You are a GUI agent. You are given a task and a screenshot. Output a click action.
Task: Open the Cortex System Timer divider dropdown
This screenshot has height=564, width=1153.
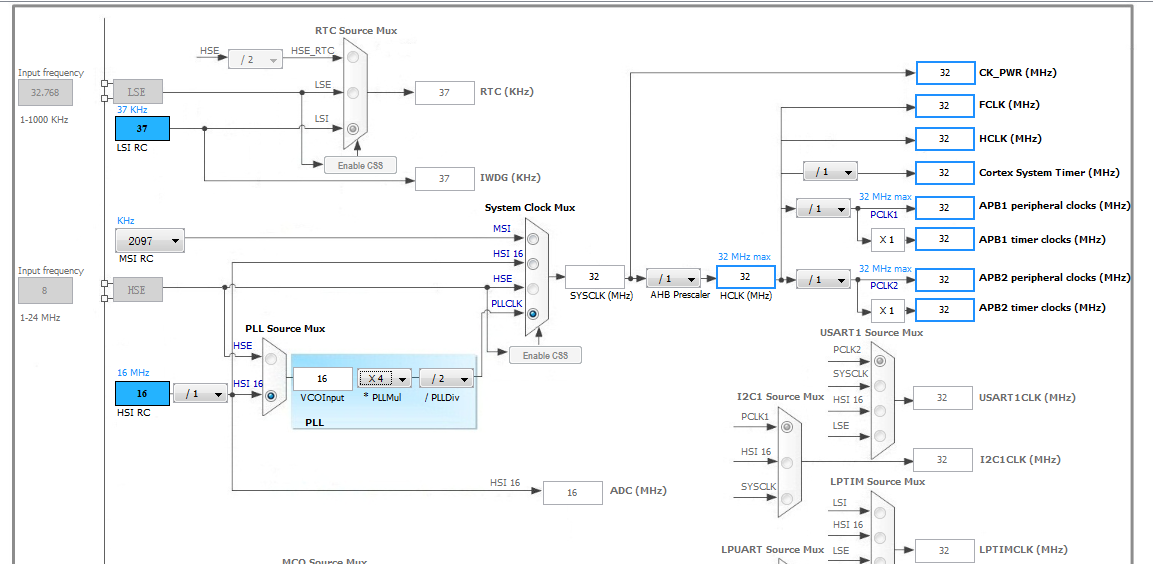(829, 172)
